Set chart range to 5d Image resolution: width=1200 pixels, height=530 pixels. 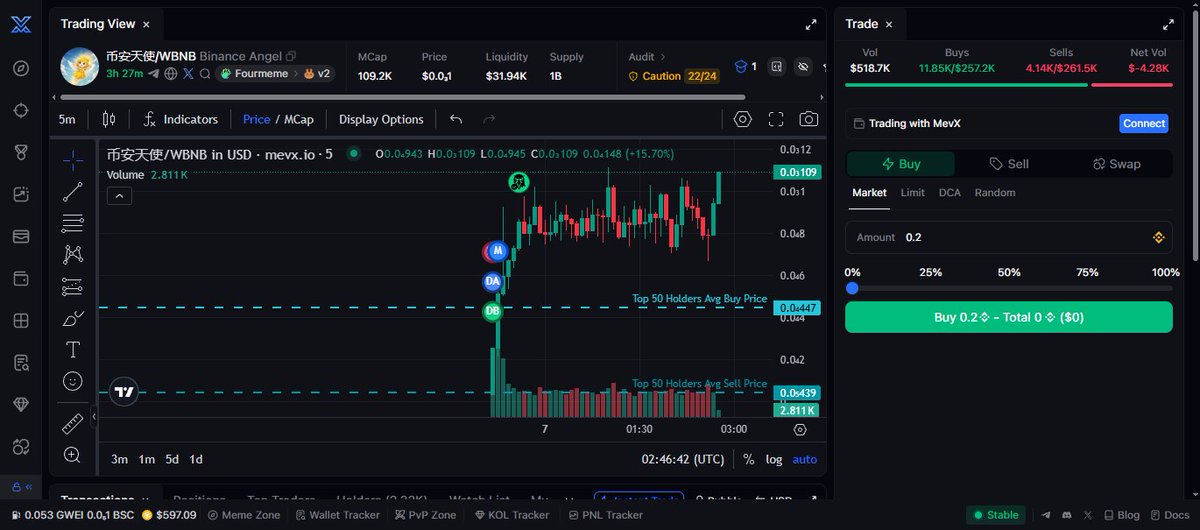172,459
